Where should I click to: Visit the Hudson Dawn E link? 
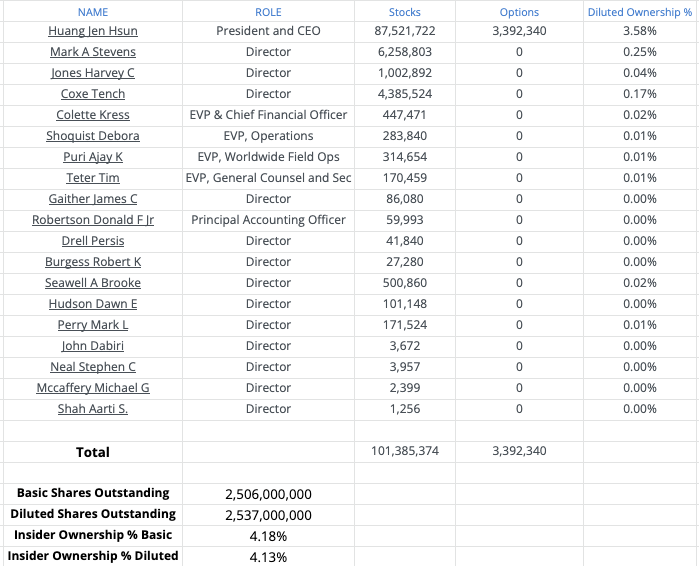(x=93, y=304)
